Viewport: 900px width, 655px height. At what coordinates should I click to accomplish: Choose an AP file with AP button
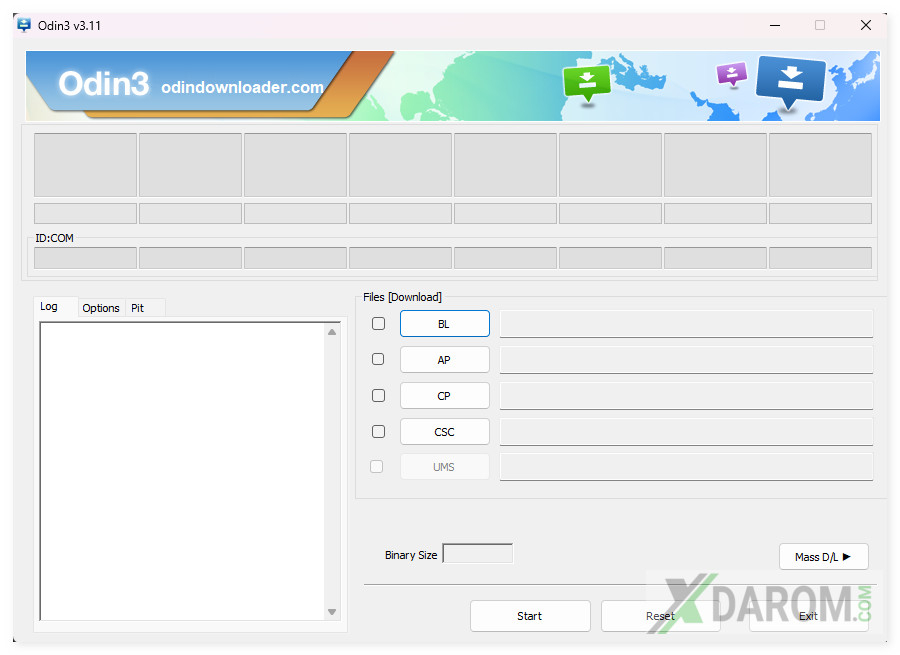[444, 360]
